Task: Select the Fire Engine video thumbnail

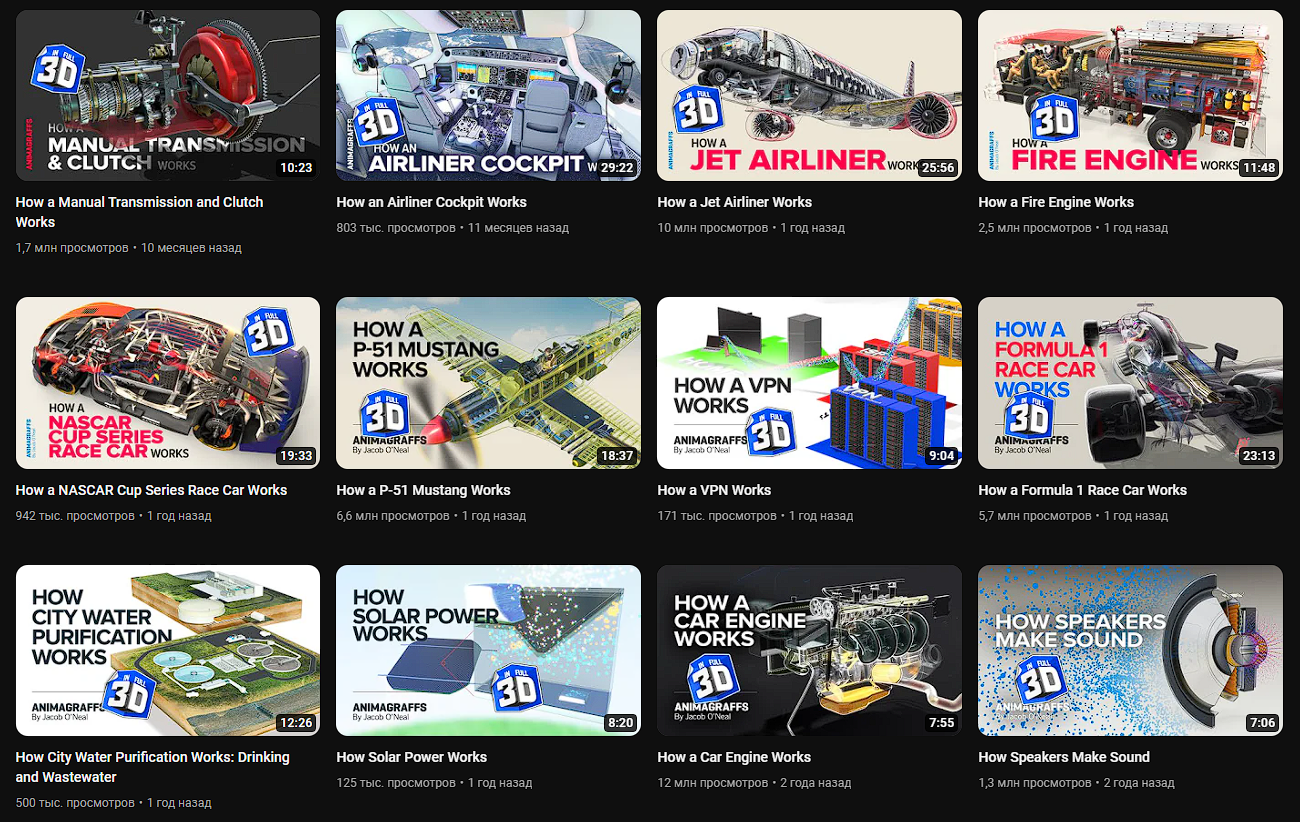Action: coord(1131,96)
